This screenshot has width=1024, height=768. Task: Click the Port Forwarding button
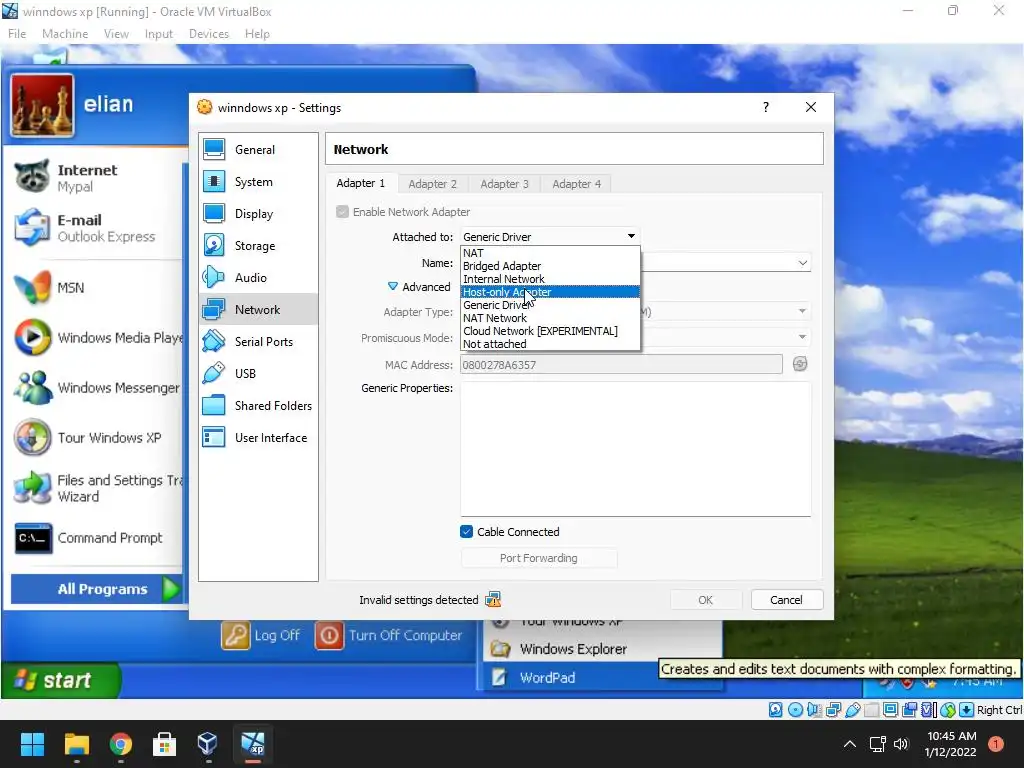[539, 558]
